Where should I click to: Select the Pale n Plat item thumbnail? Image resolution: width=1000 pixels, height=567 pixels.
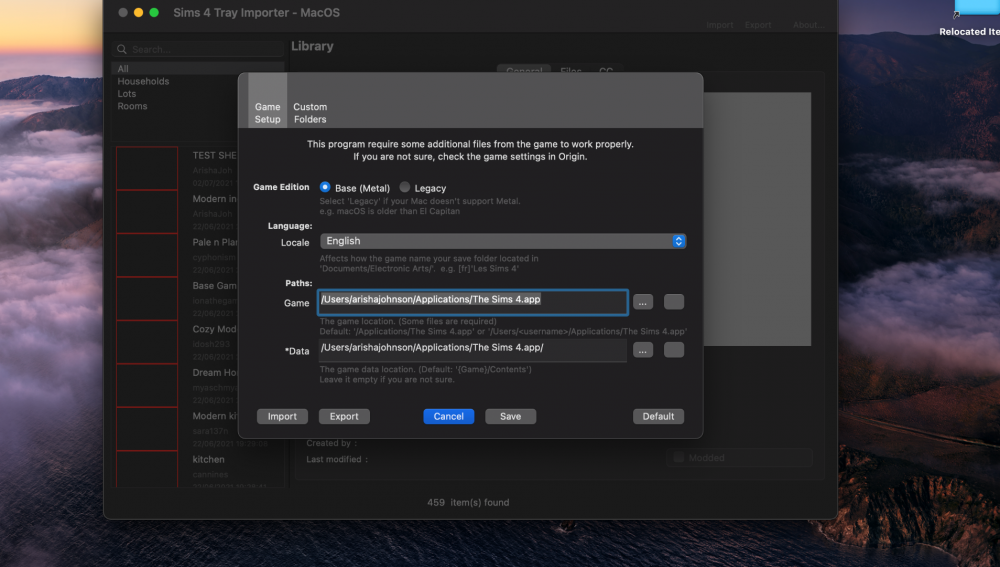pyautogui.click(x=147, y=255)
